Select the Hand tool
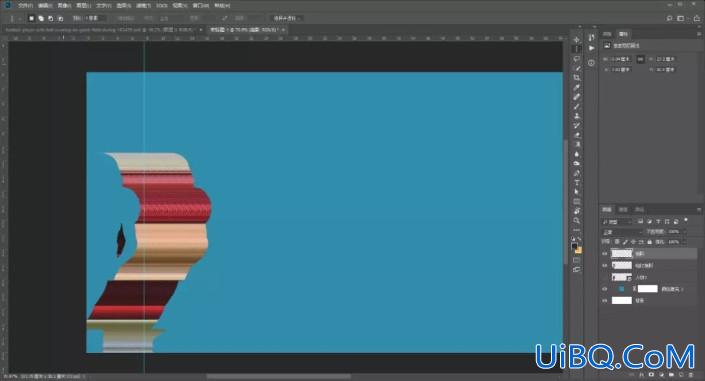Viewport: 705px width, 381px height. click(x=577, y=211)
